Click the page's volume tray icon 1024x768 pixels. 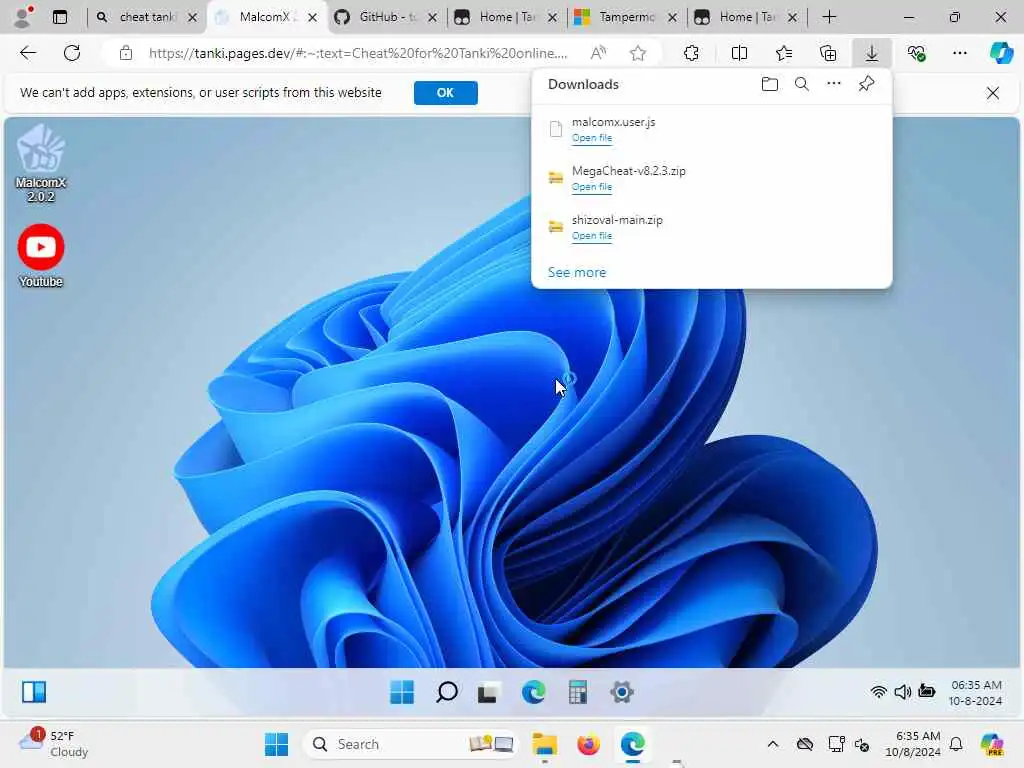pos(903,692)
